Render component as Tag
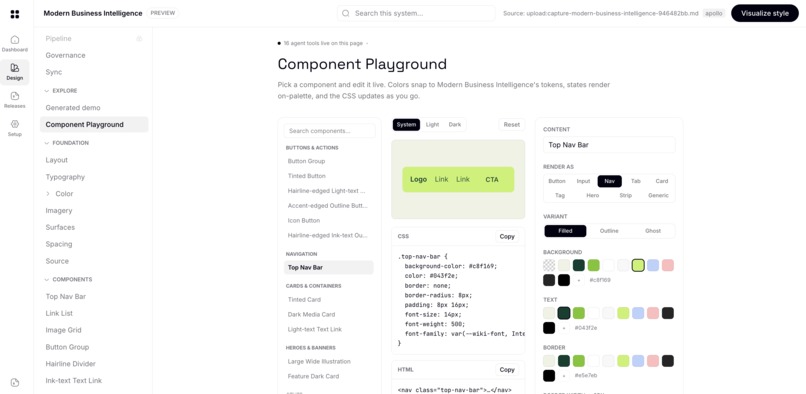The width and height of the screenshot is (806, 394). 560,195
